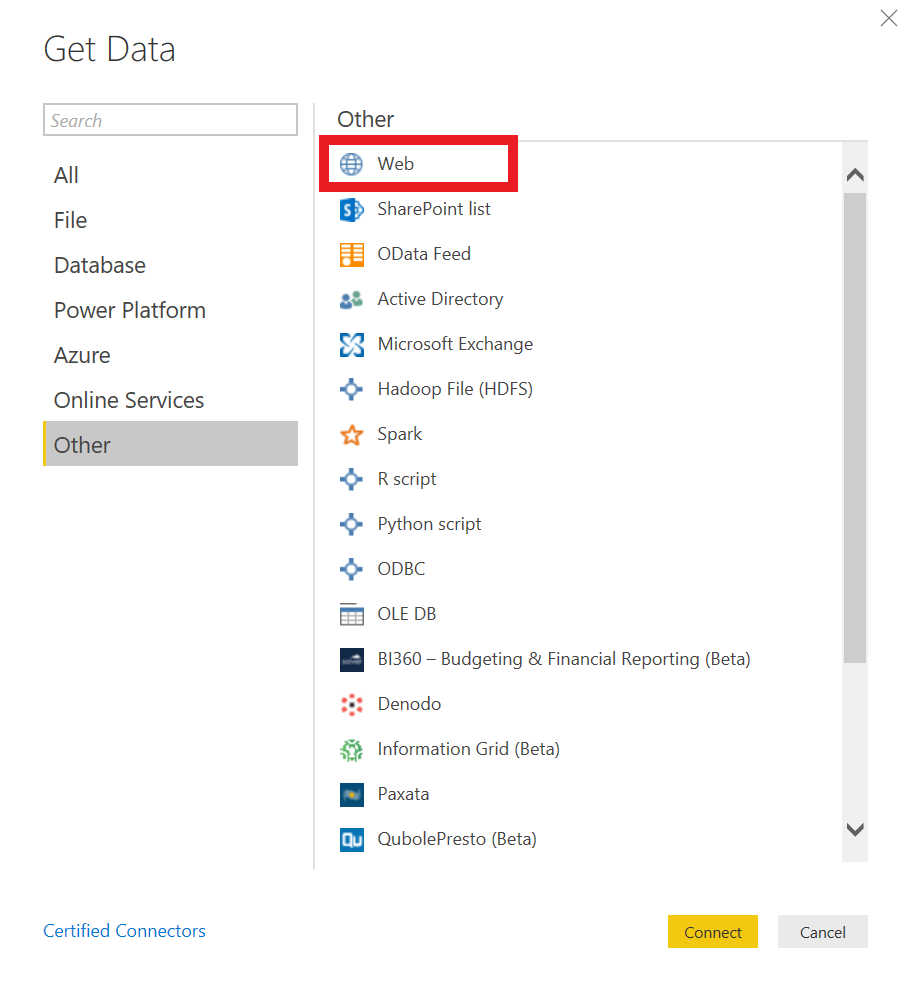Click the Active Directory people icon
The width and height of the screenshot is (908, 988).
pyautogui.click(x=351, y=299)
